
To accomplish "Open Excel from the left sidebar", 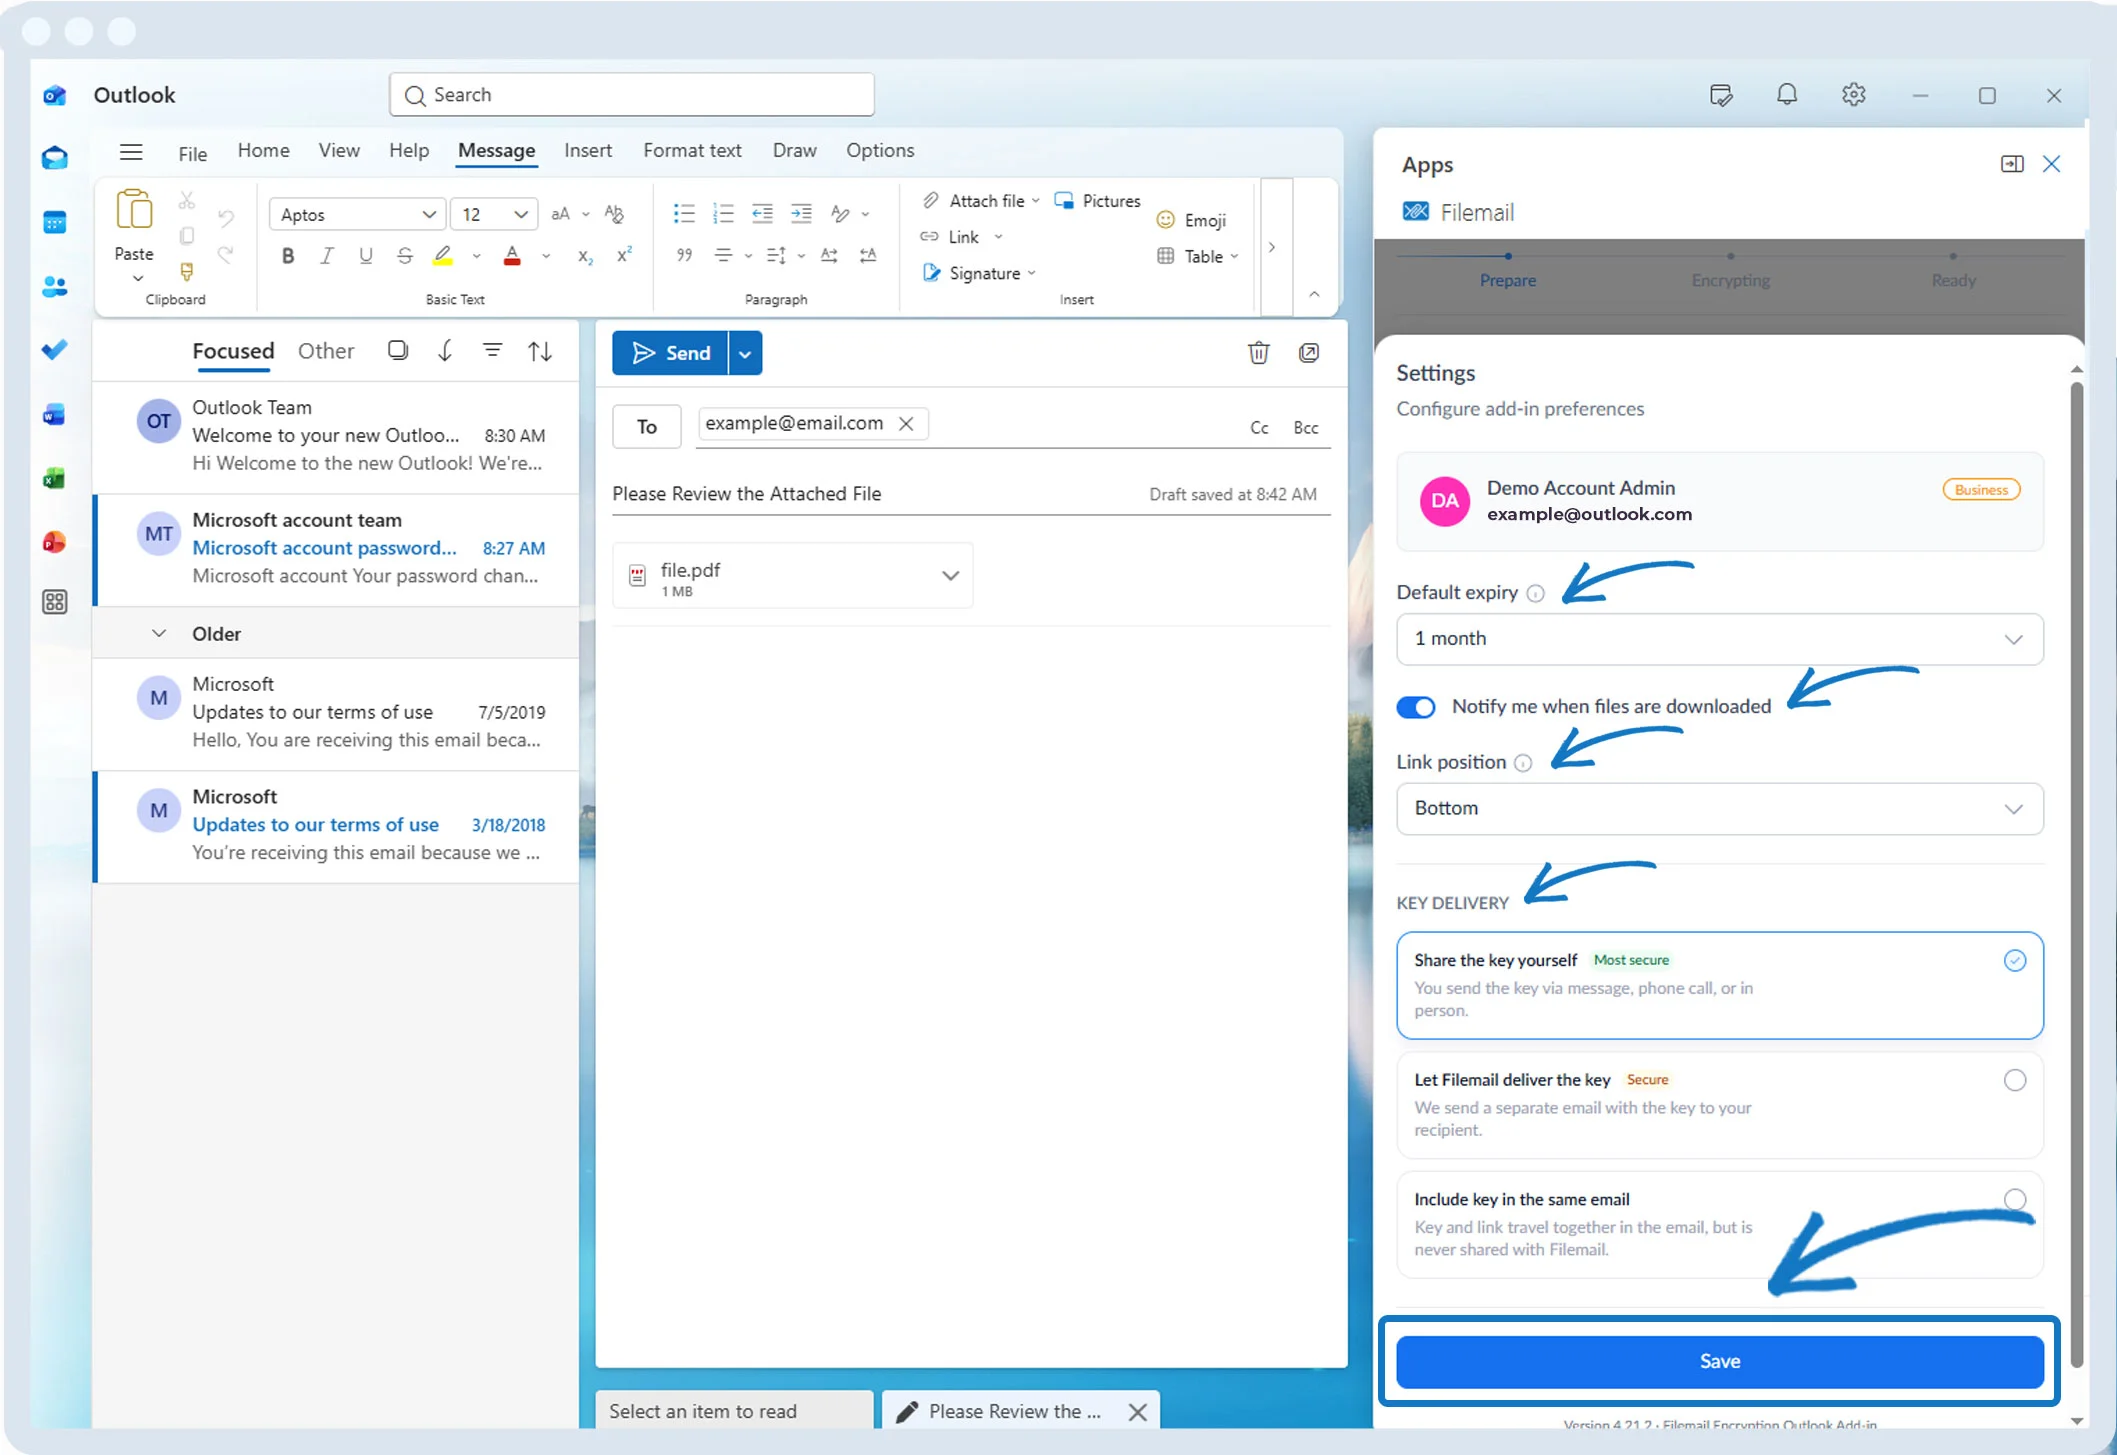I will [x=55, y=478].
